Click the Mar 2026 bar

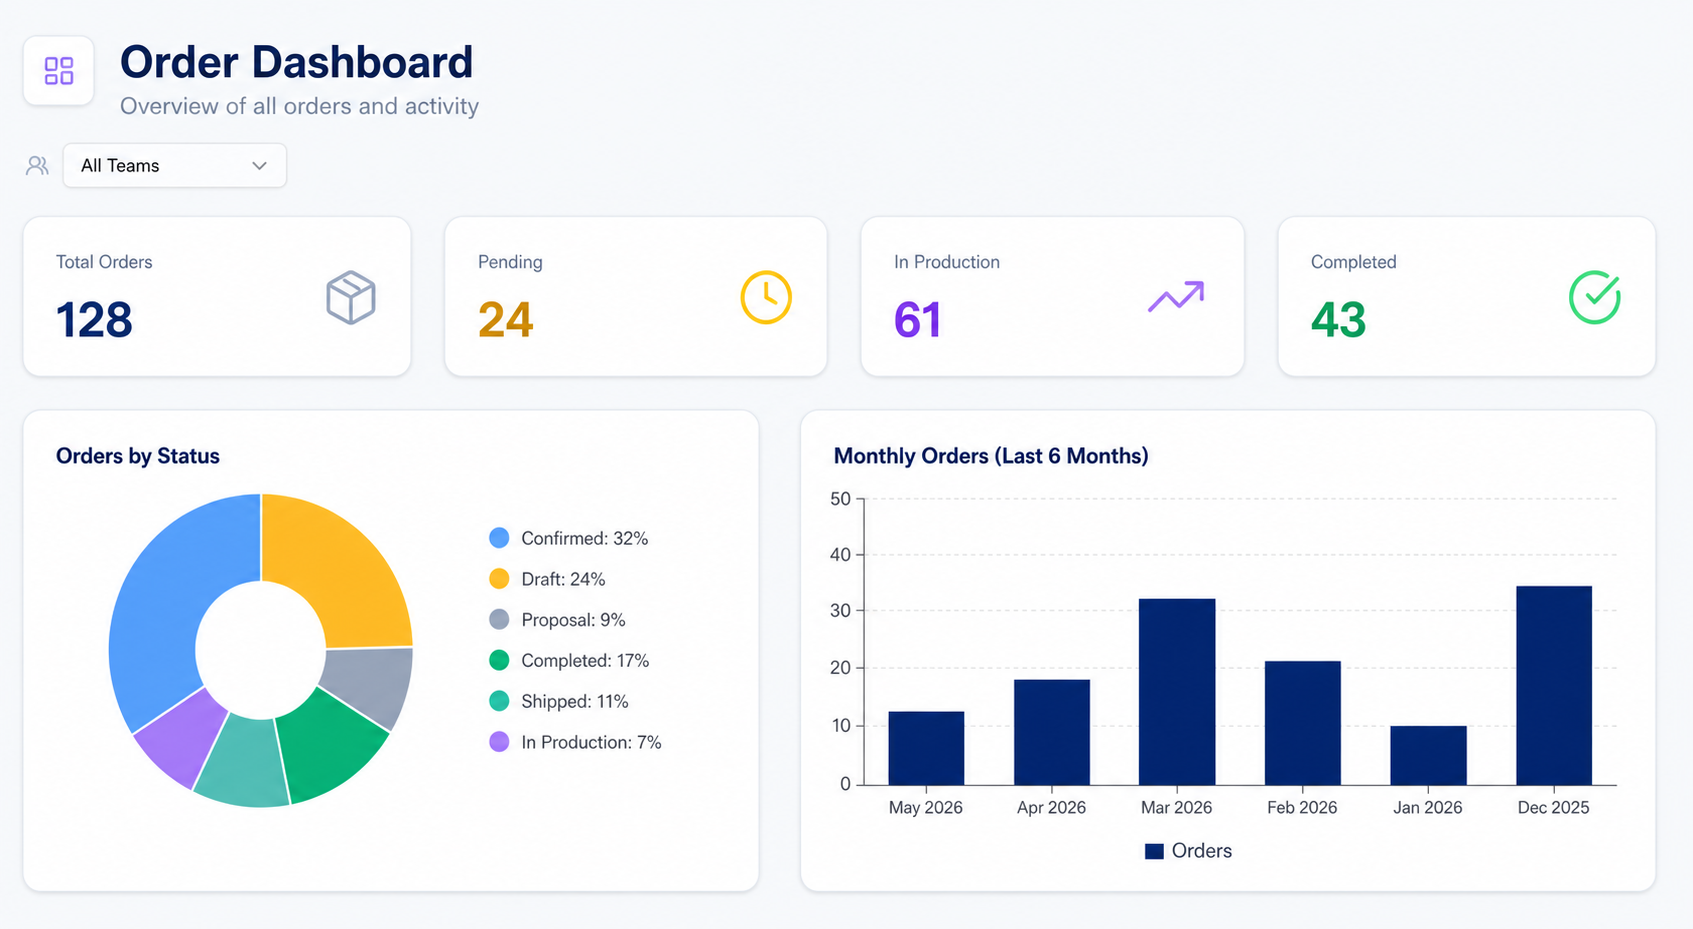pyautogui.click(x=1177, y=692)
